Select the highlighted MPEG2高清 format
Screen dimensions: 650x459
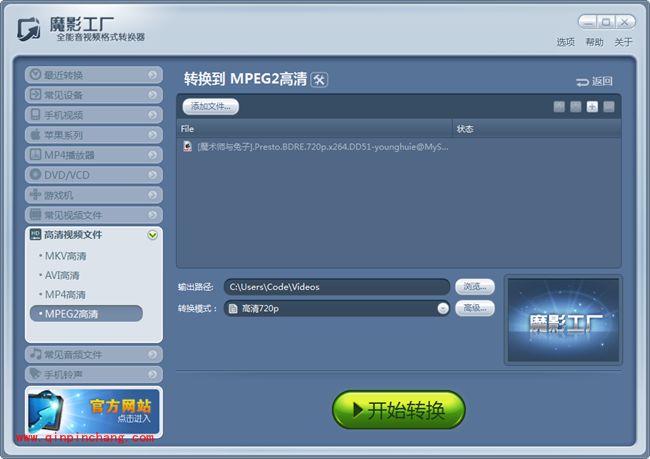pos(86,313)
